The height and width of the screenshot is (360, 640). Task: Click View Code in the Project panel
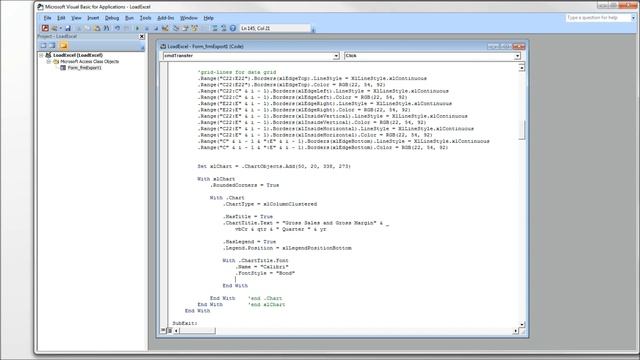click(x=43, y=45)
